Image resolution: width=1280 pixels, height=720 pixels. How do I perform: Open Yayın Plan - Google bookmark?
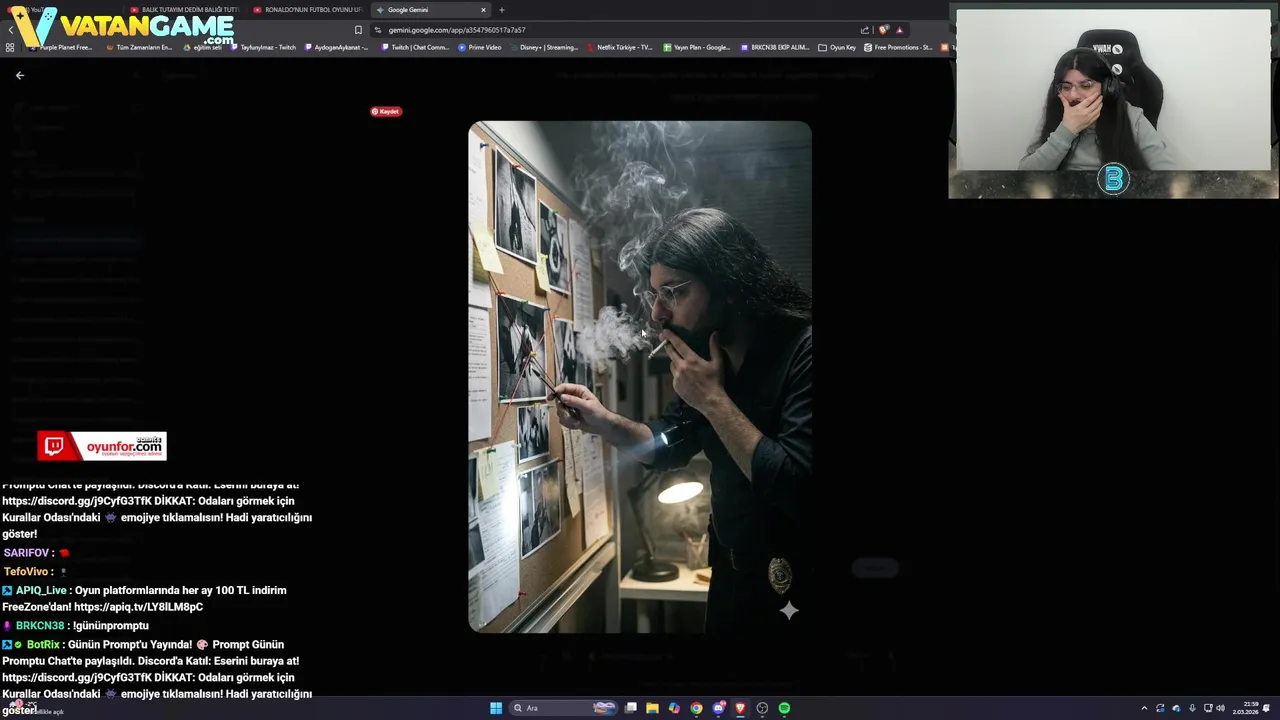tap(697, 47)
